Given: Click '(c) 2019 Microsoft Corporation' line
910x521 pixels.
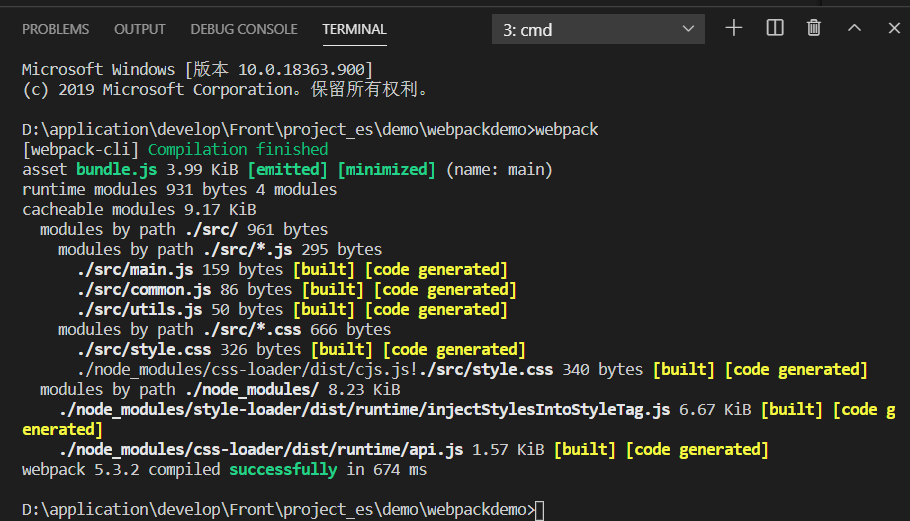Looking at the screenshot, I should click(225, 89).
